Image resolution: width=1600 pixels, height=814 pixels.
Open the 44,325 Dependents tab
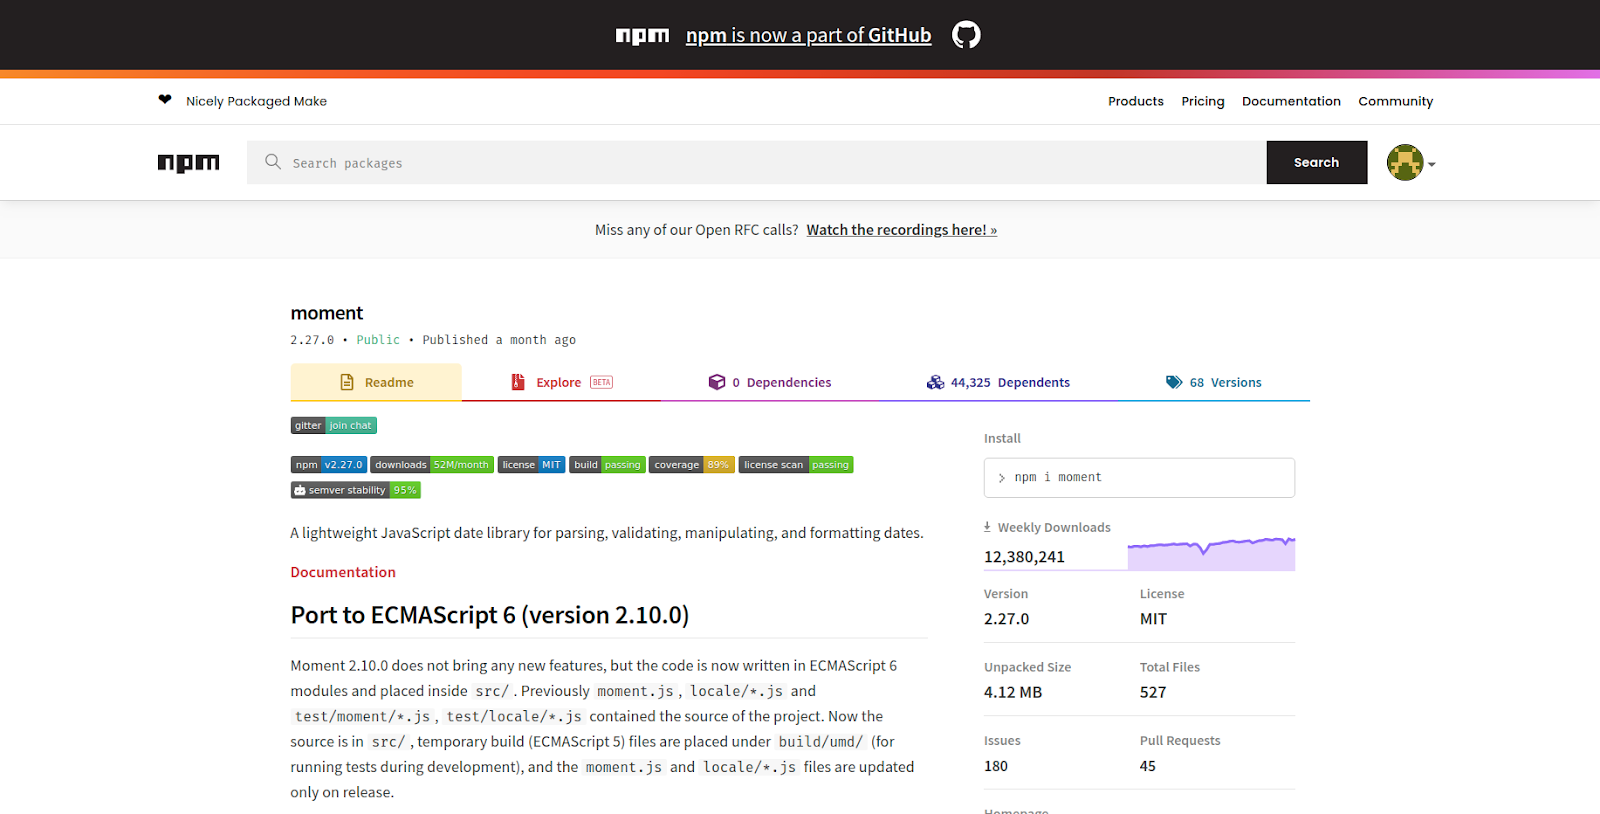coord(998,382)
